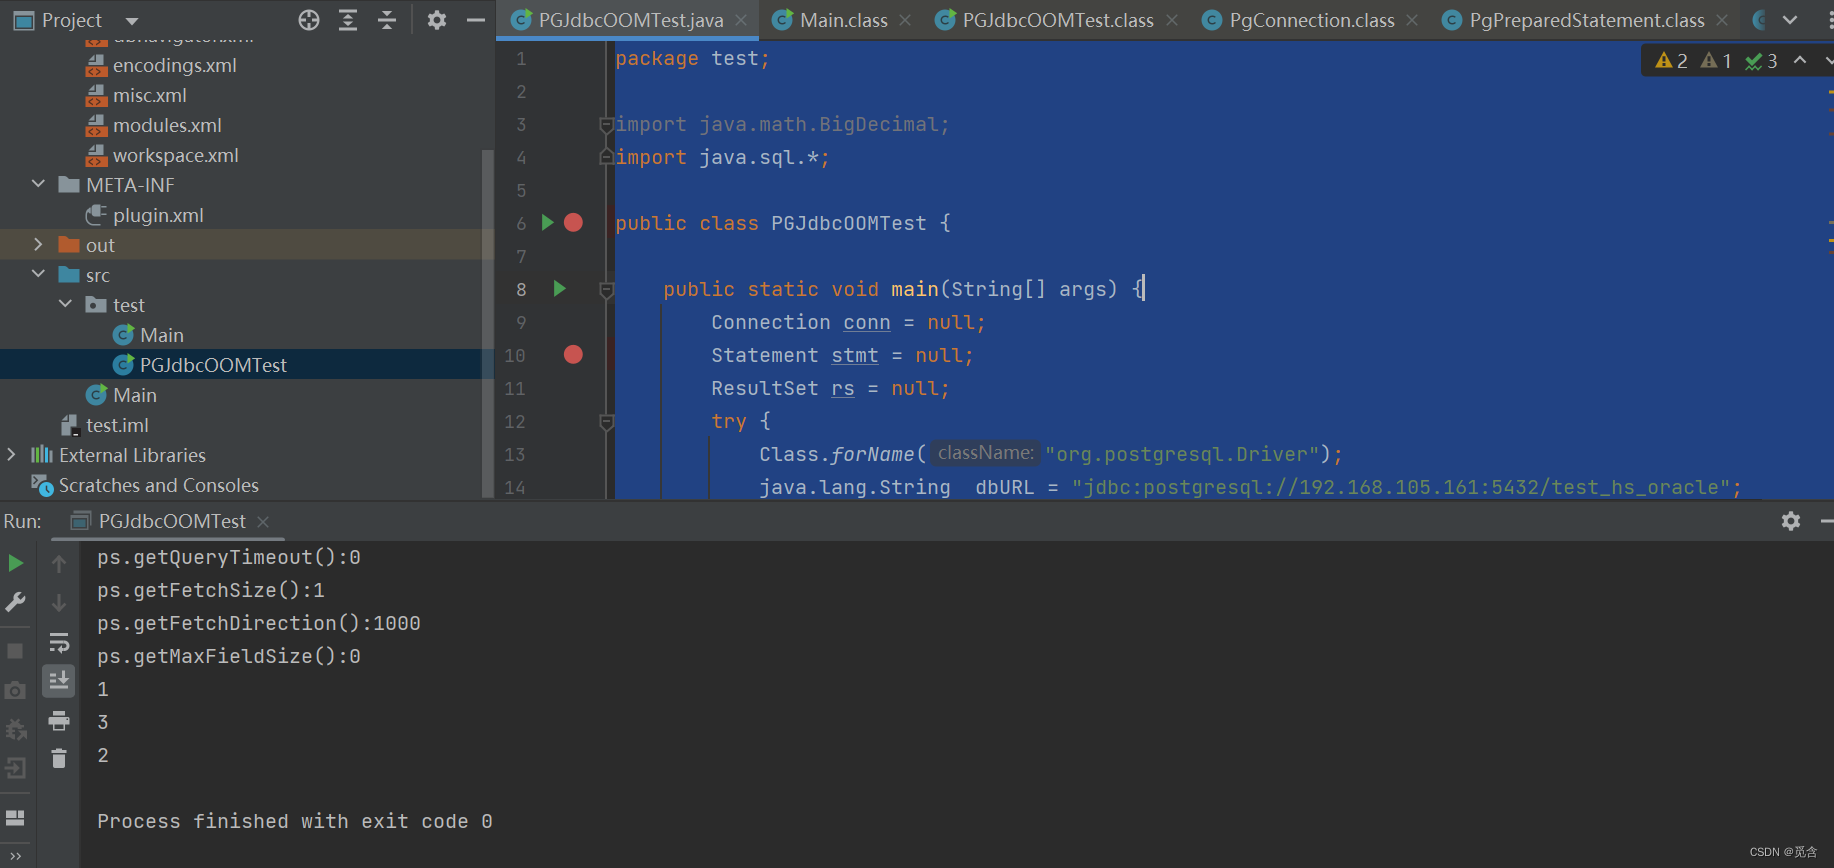The height and width of the screenshot is (868, 1834).
Task: Click the exit arrow icon in Run toolbar
Action: [15, 768]
